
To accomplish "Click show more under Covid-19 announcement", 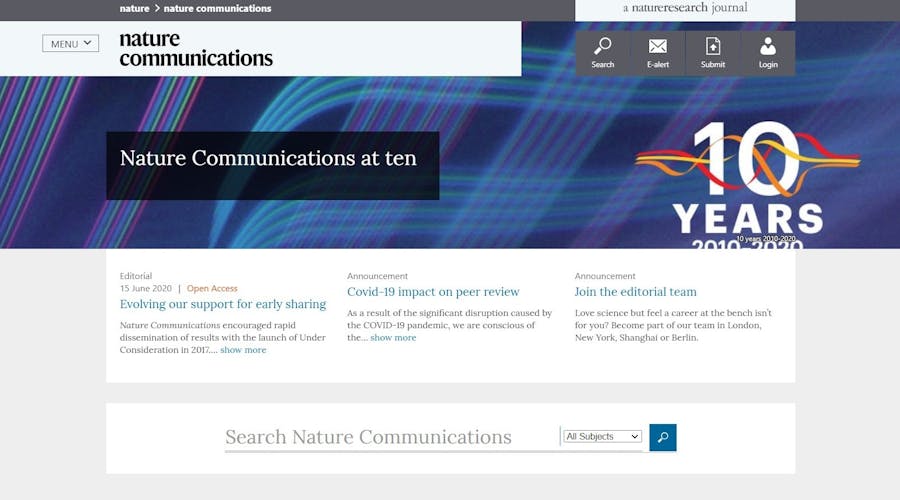I will tap(393, 338).
